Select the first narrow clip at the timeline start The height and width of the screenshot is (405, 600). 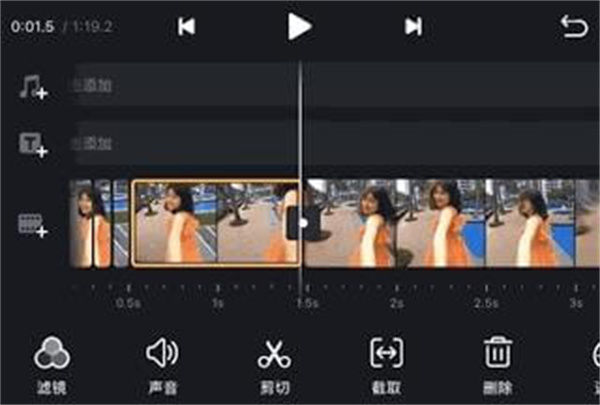[81, 223]
